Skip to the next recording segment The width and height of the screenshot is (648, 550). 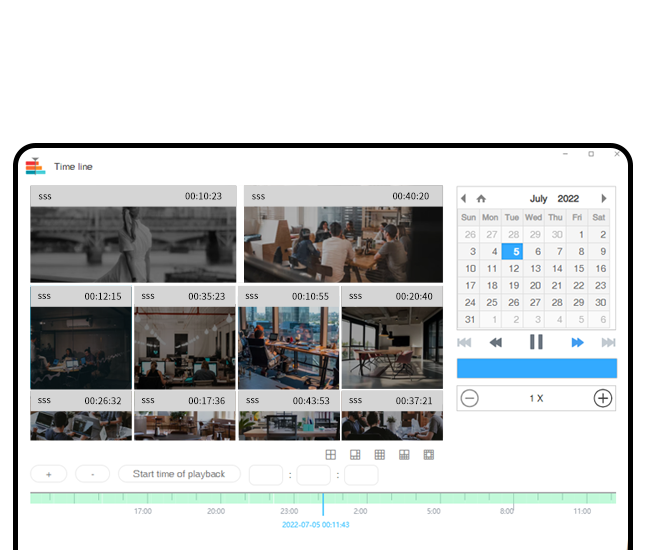coord(608,342)
